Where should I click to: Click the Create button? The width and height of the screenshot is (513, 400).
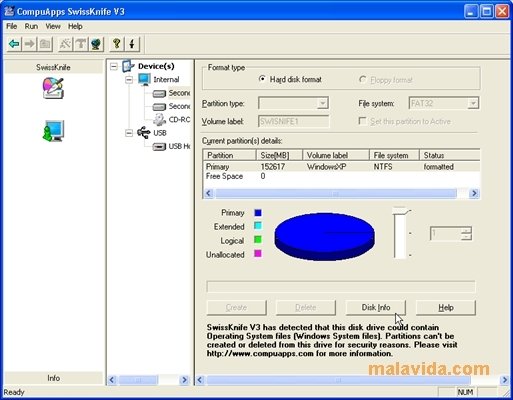(236, 307)
